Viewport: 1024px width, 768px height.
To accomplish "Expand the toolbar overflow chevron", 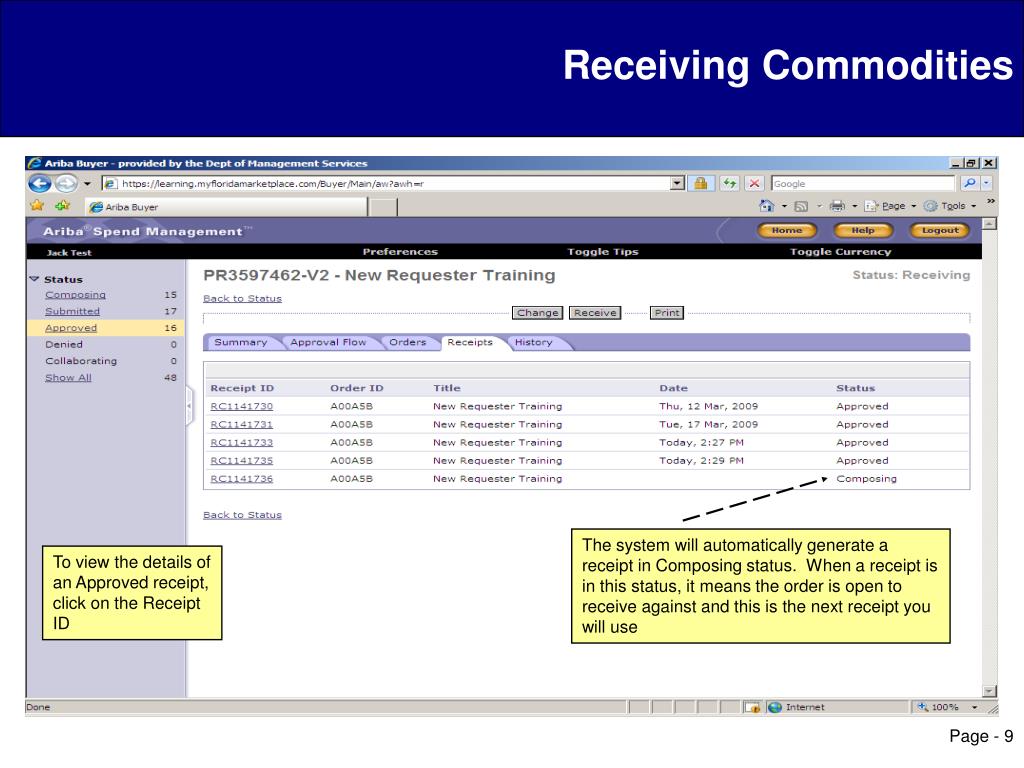I will tap(990, 201).
